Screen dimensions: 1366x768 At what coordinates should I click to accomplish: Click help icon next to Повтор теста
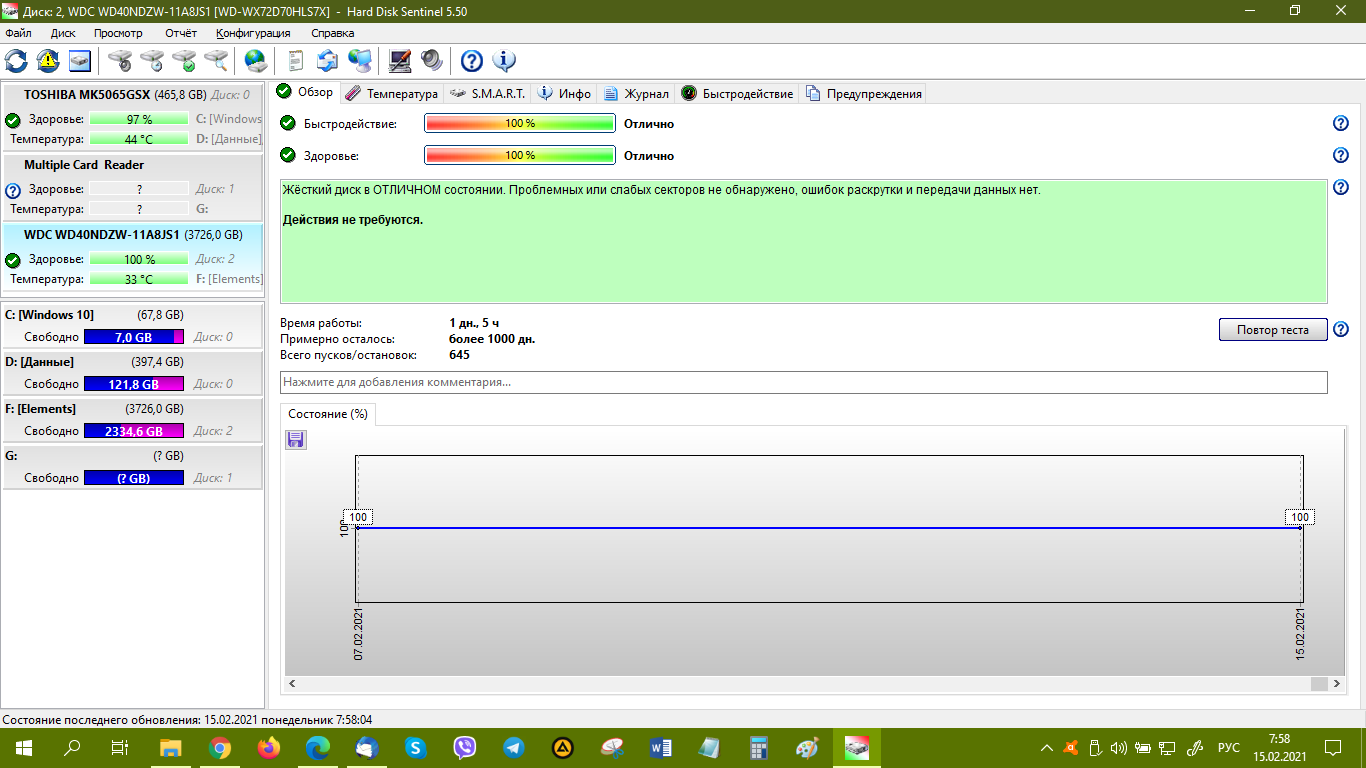(1341, 329)
